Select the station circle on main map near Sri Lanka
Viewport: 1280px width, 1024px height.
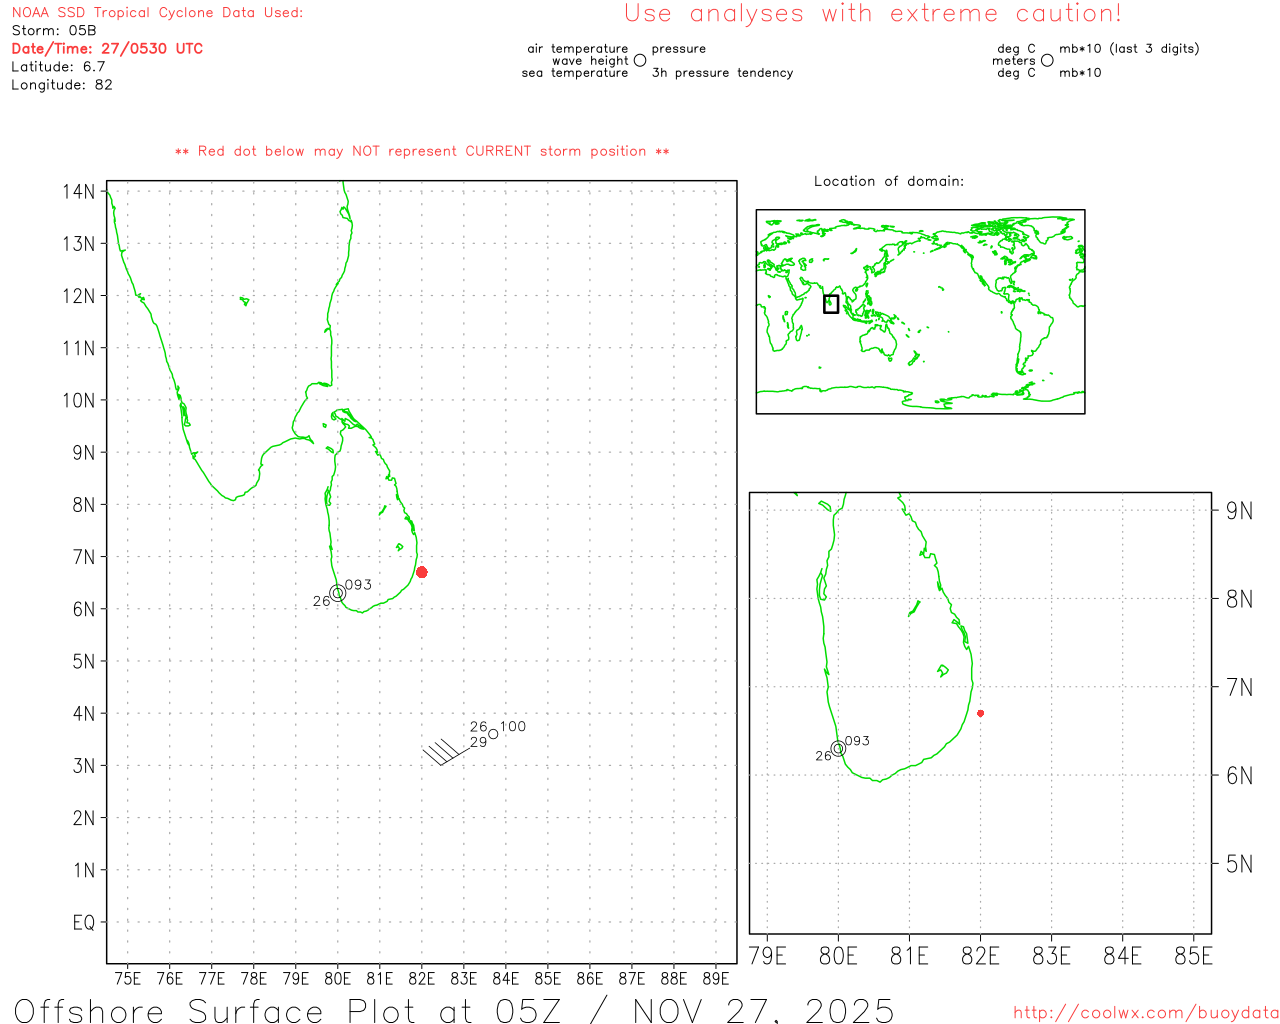338,593
